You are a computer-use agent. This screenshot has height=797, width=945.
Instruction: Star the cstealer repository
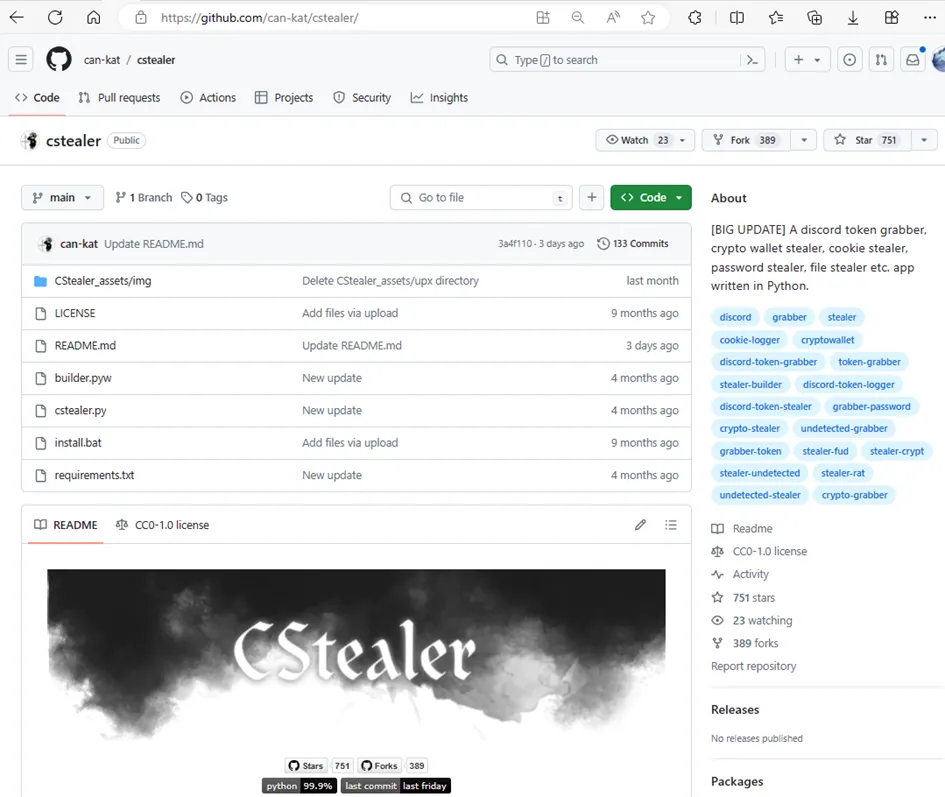coord(865,141)
